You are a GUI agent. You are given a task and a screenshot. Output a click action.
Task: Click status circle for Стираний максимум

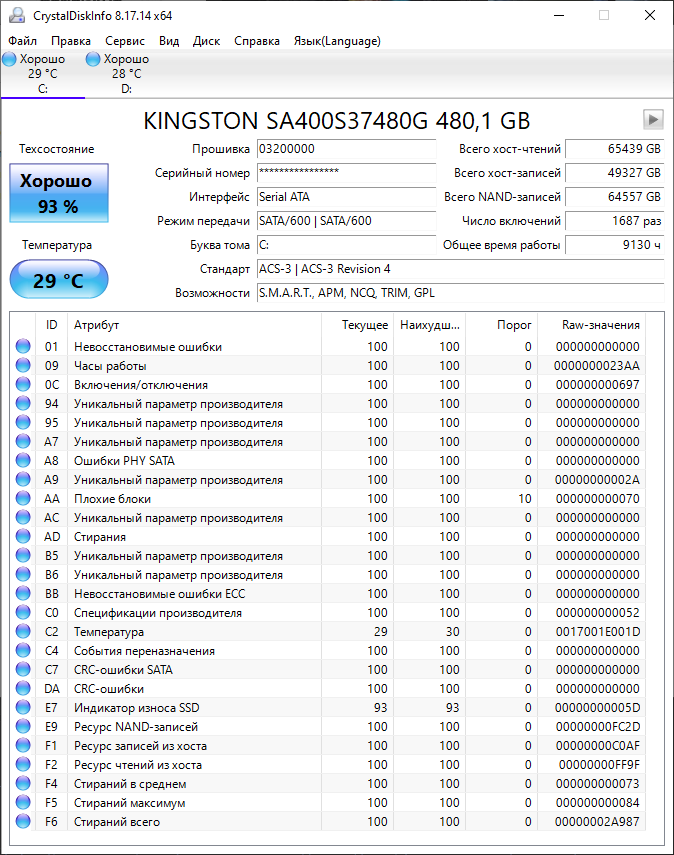coord(23,803)
